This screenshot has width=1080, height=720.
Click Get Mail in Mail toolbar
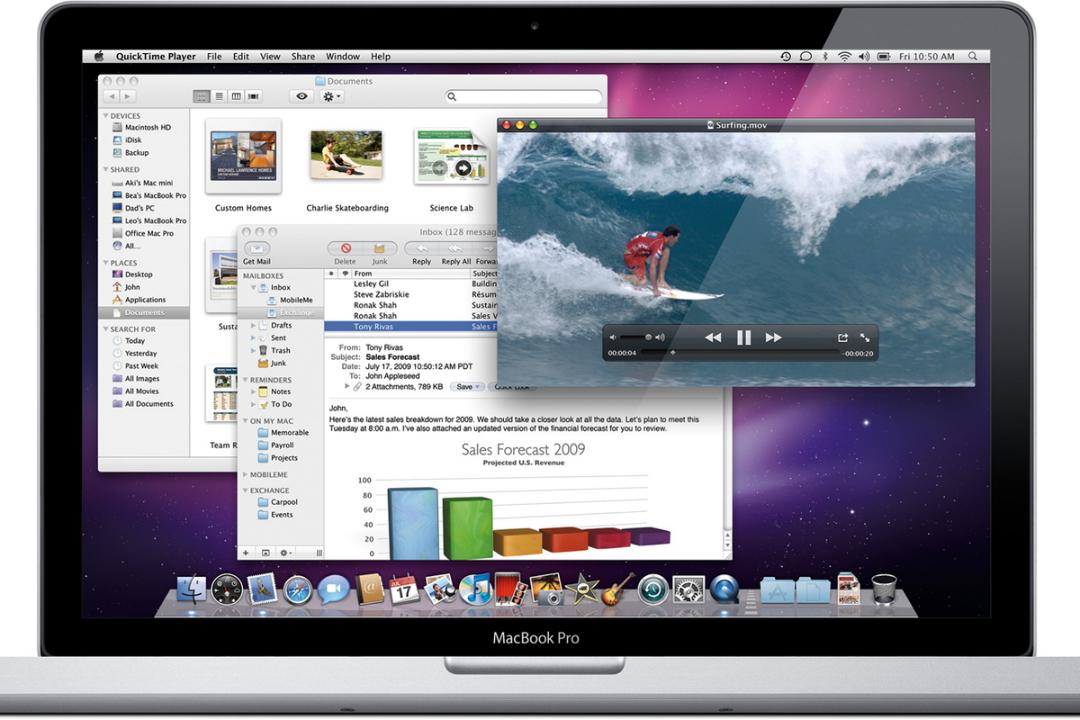pos(257,253)
